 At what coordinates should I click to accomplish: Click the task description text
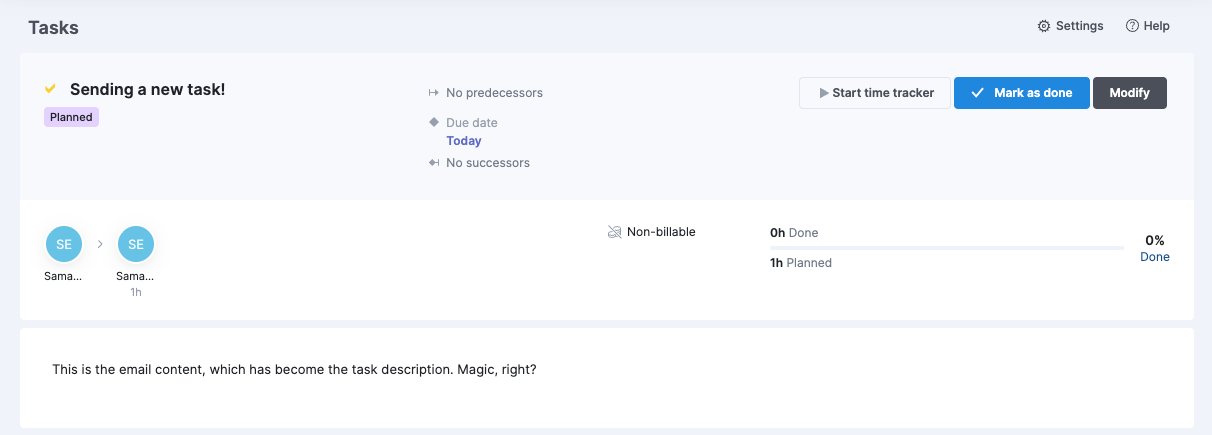click(294, 369)
